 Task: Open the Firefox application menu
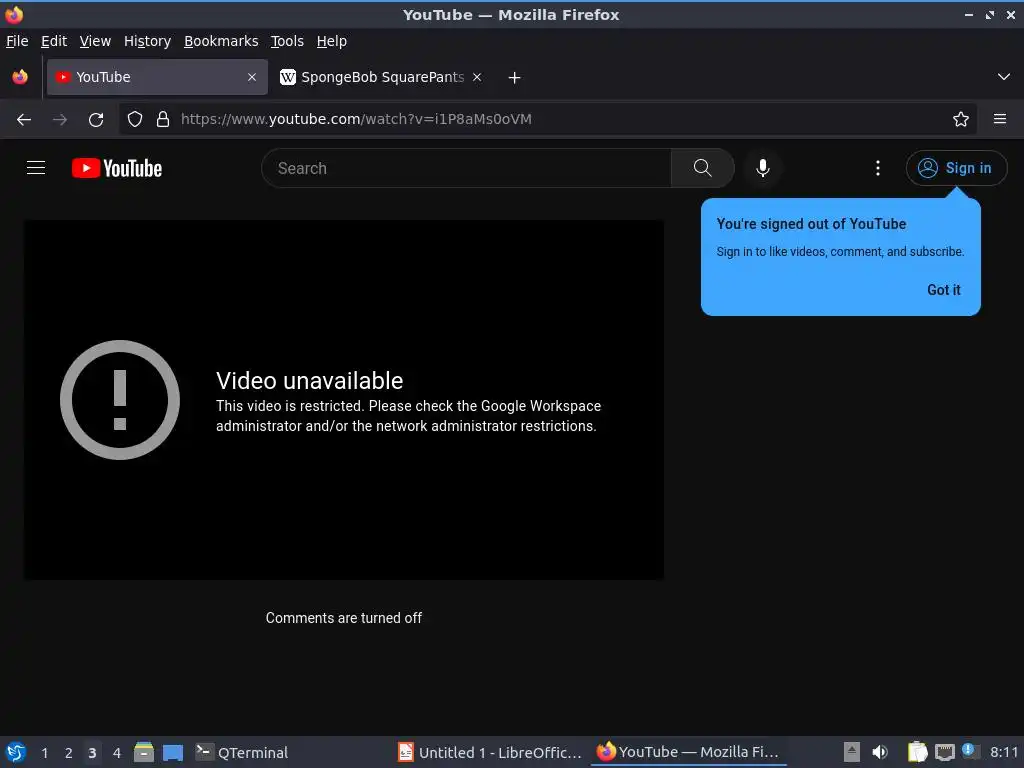(1000, 119)
